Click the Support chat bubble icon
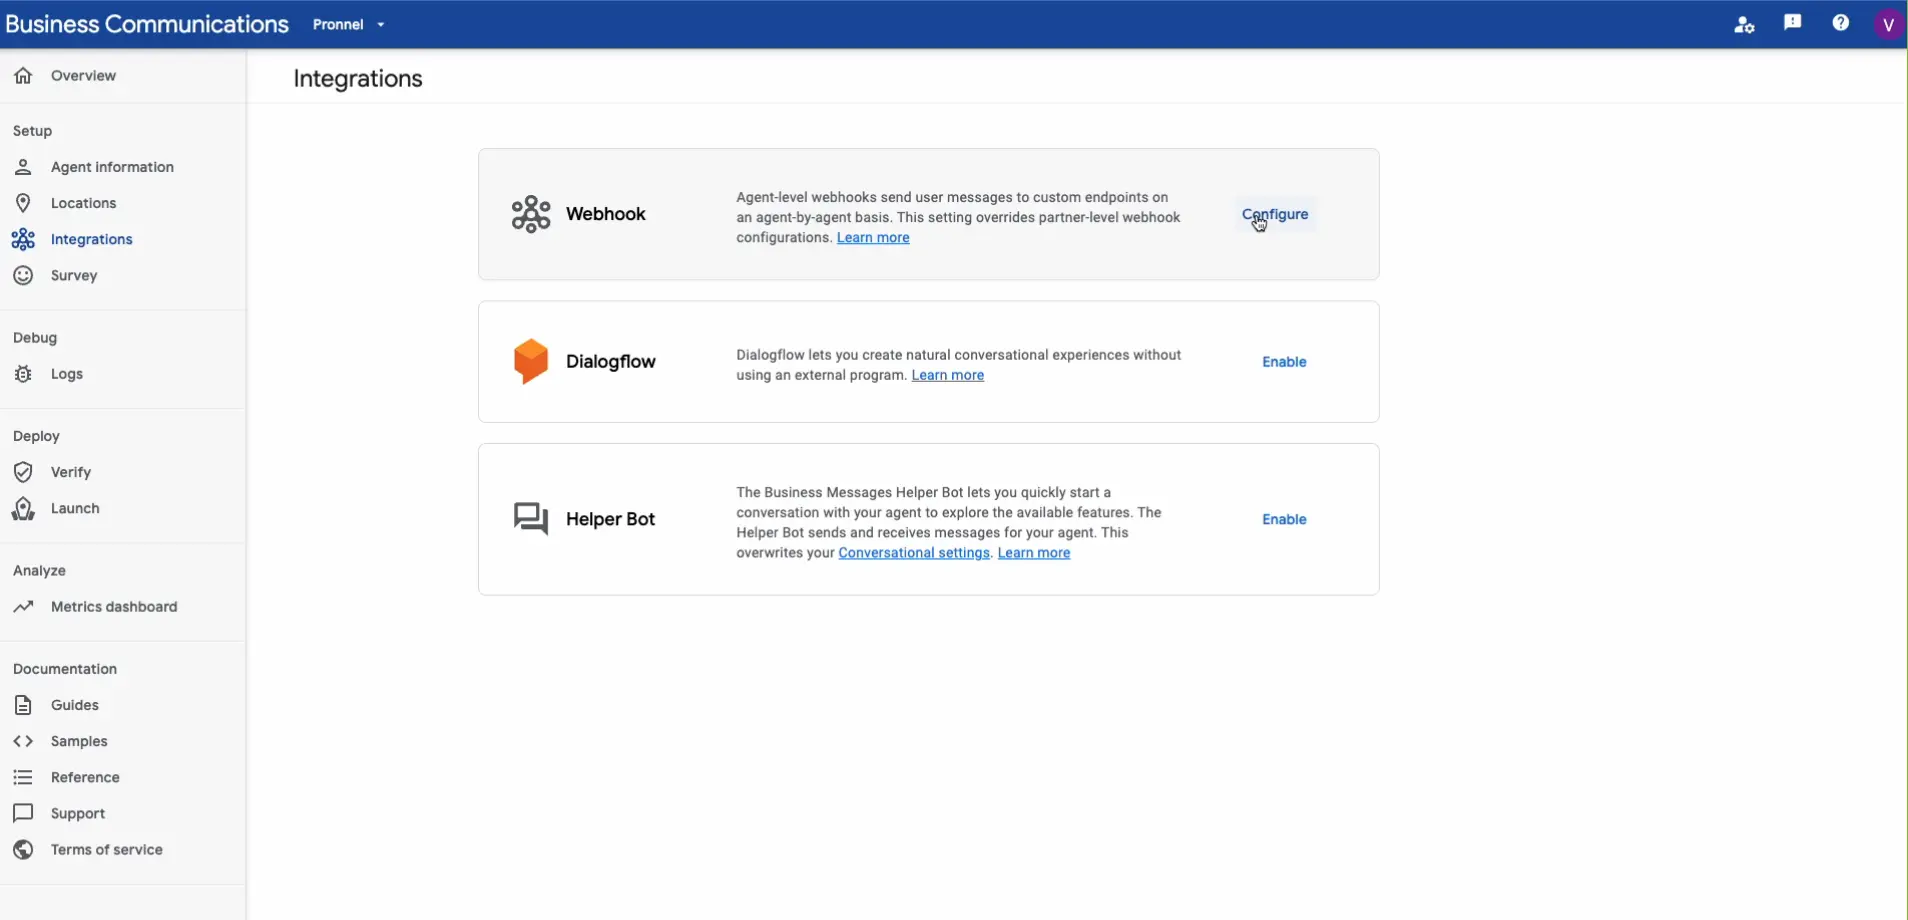The image size is (1908, 920). click(x=23, y=813)
